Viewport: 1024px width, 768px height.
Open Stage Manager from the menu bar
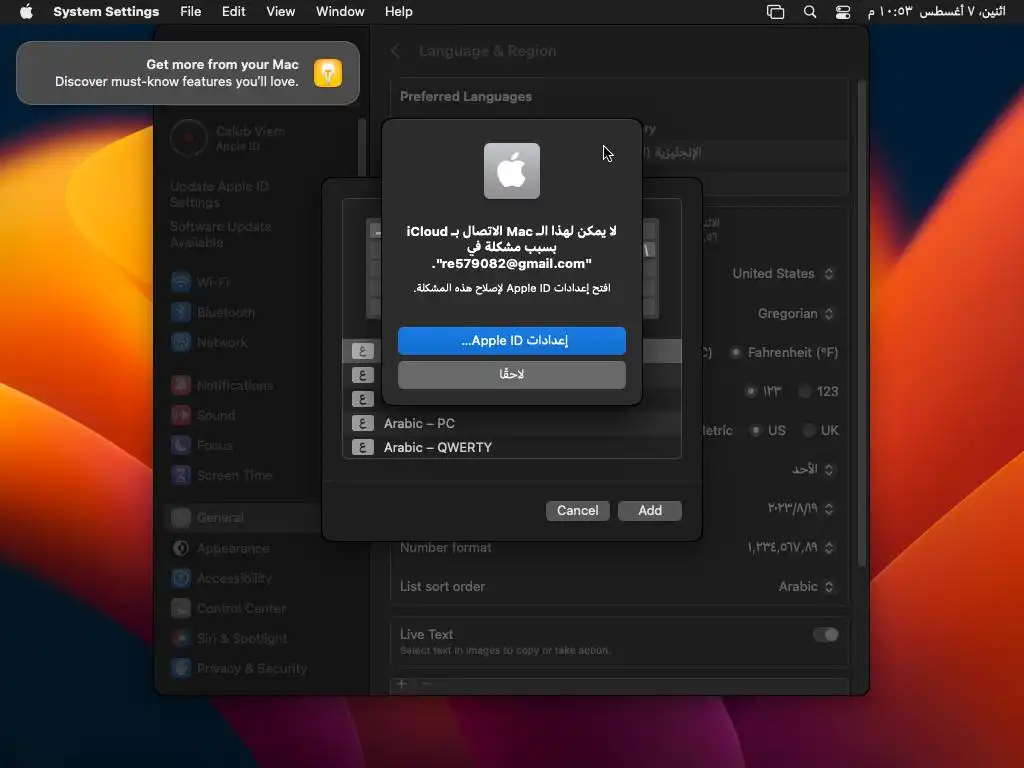(775, 12)
